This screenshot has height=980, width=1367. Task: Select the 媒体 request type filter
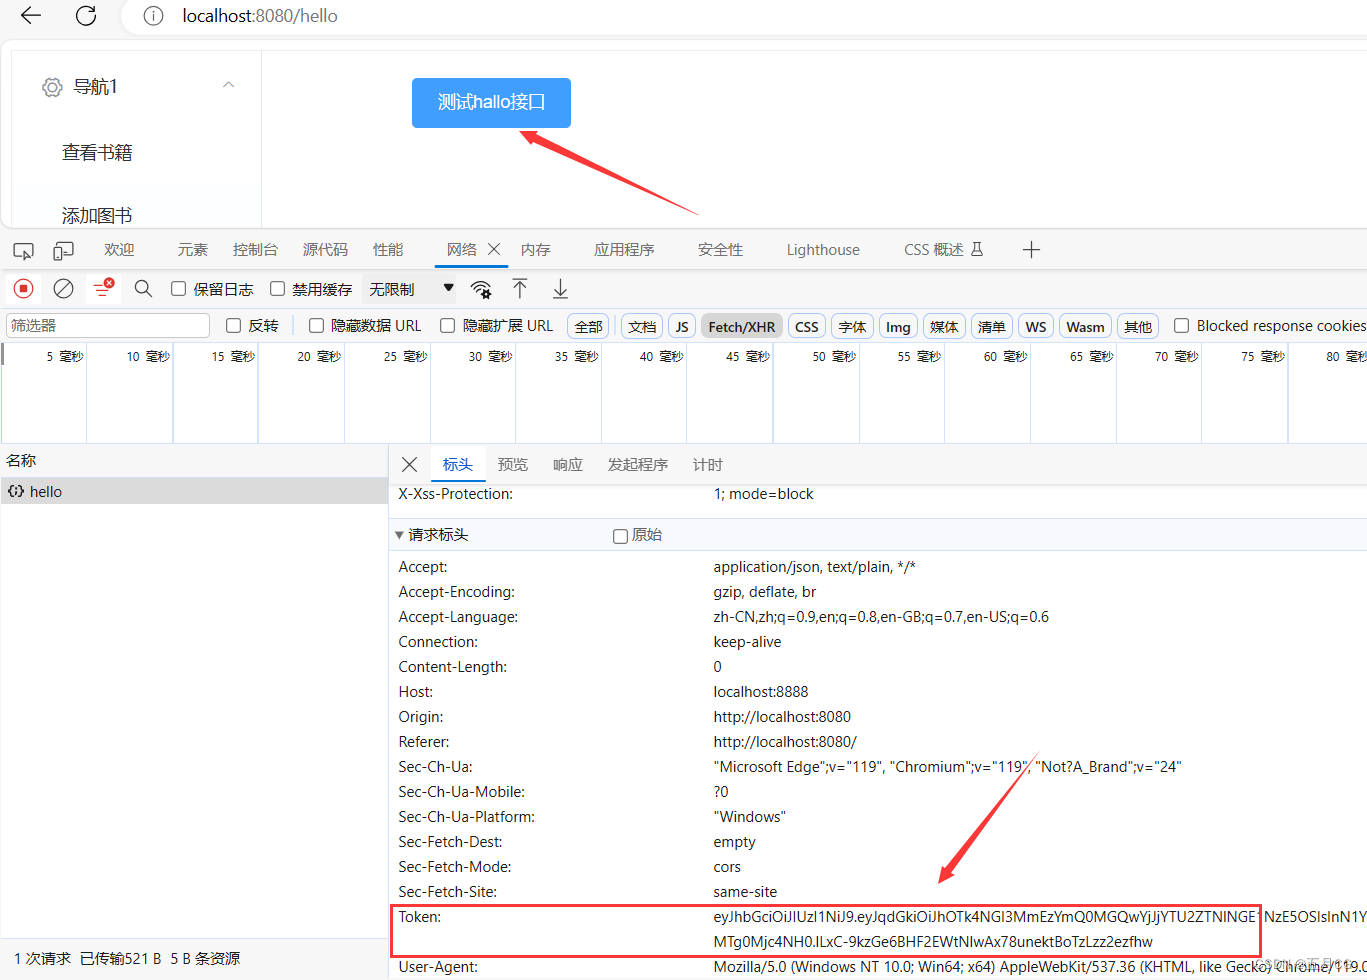coord(944,327)
